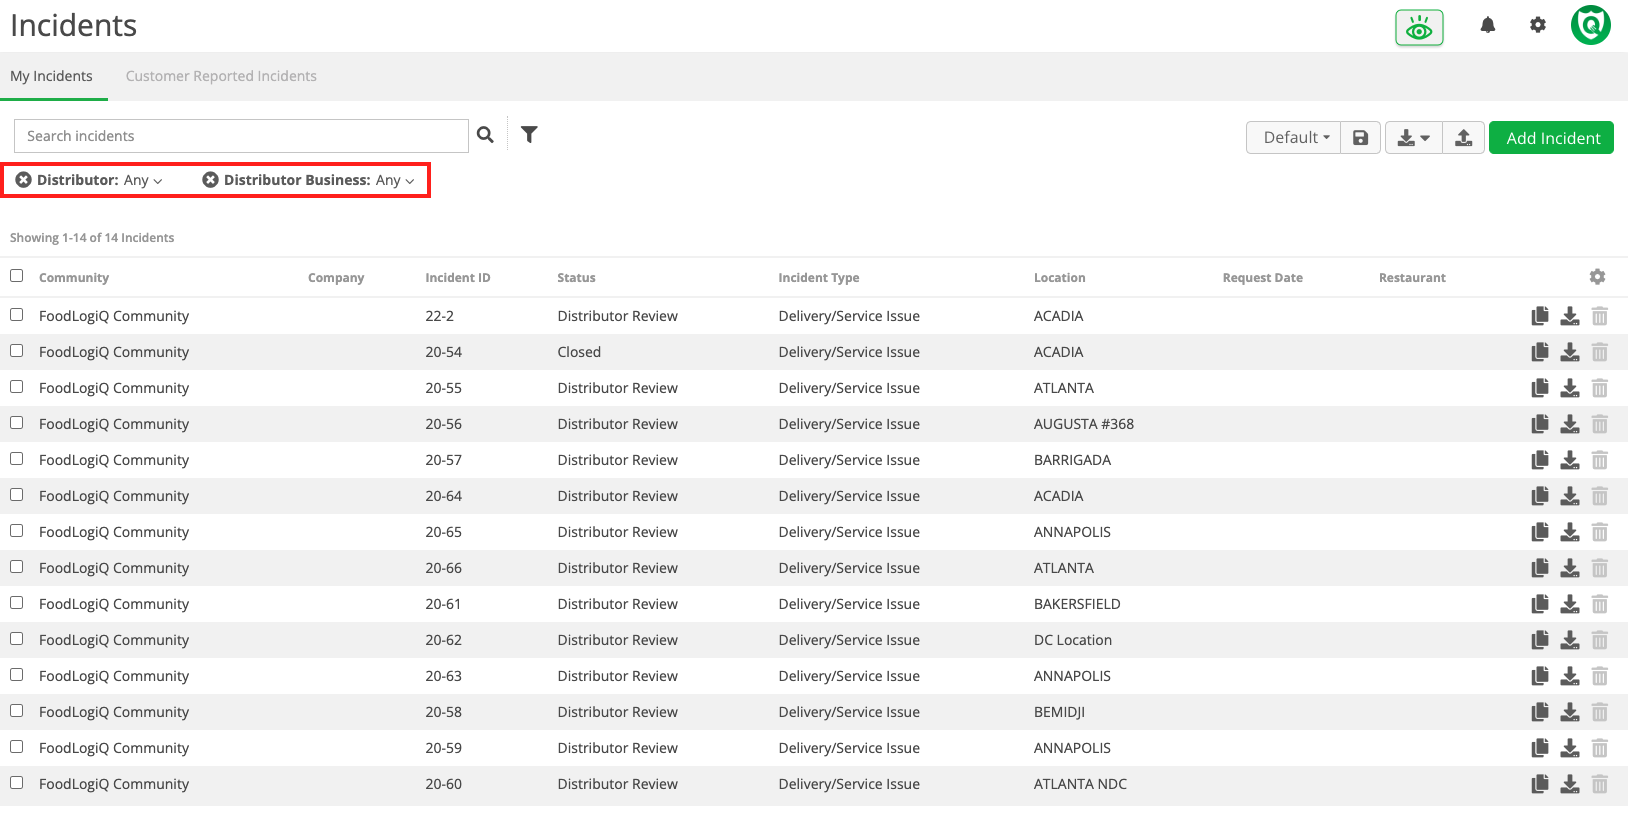
Task: Sort by Restaurant column header
Action: point(1412,278)
